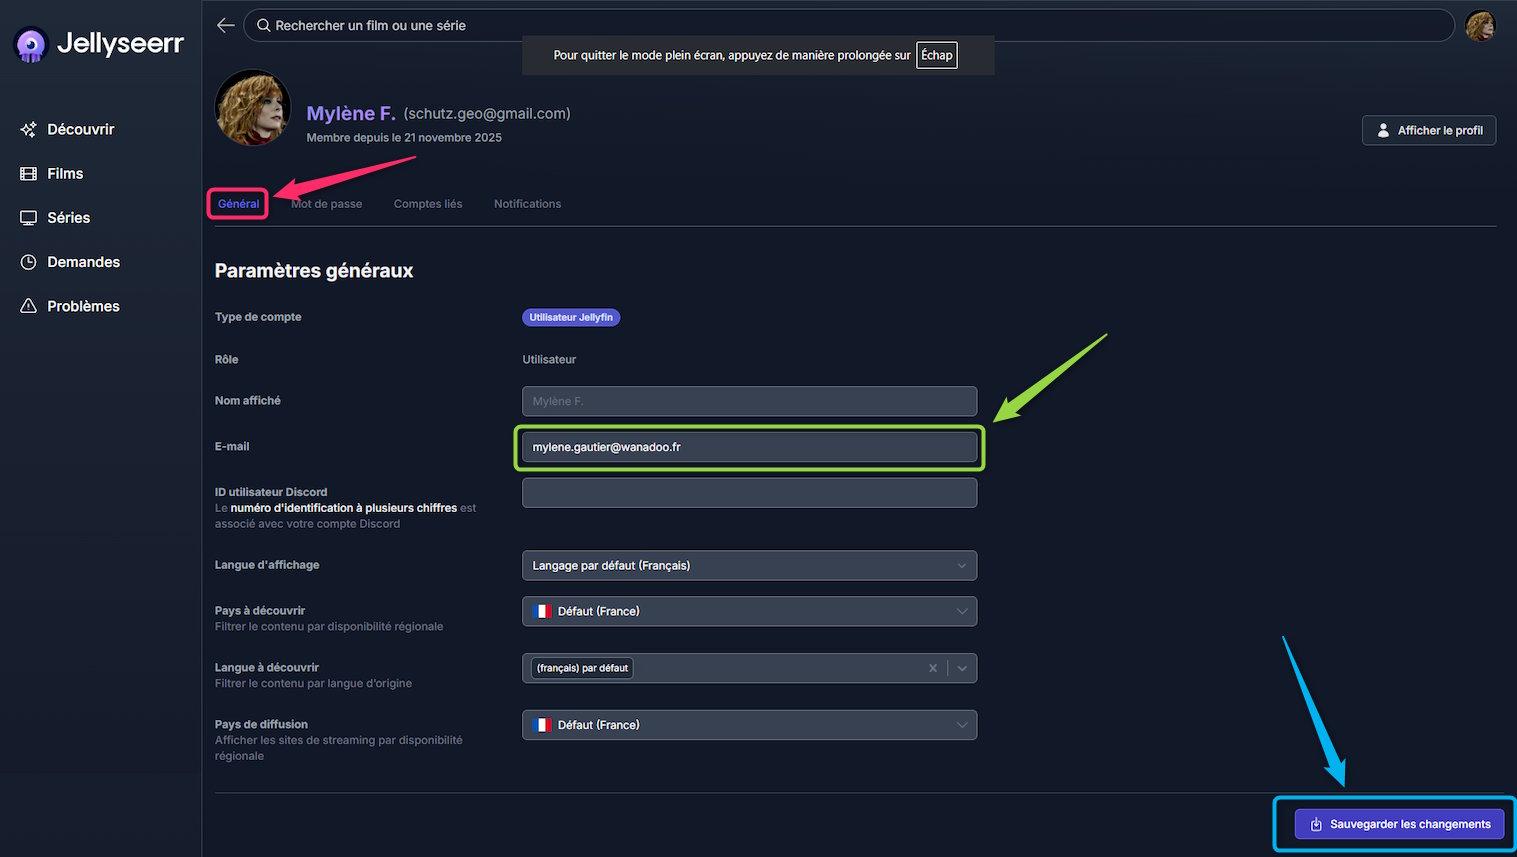This screenshot has width=1517, height=857.
Task: Click the Films film-strip icon
Action: tap(28, 174)
